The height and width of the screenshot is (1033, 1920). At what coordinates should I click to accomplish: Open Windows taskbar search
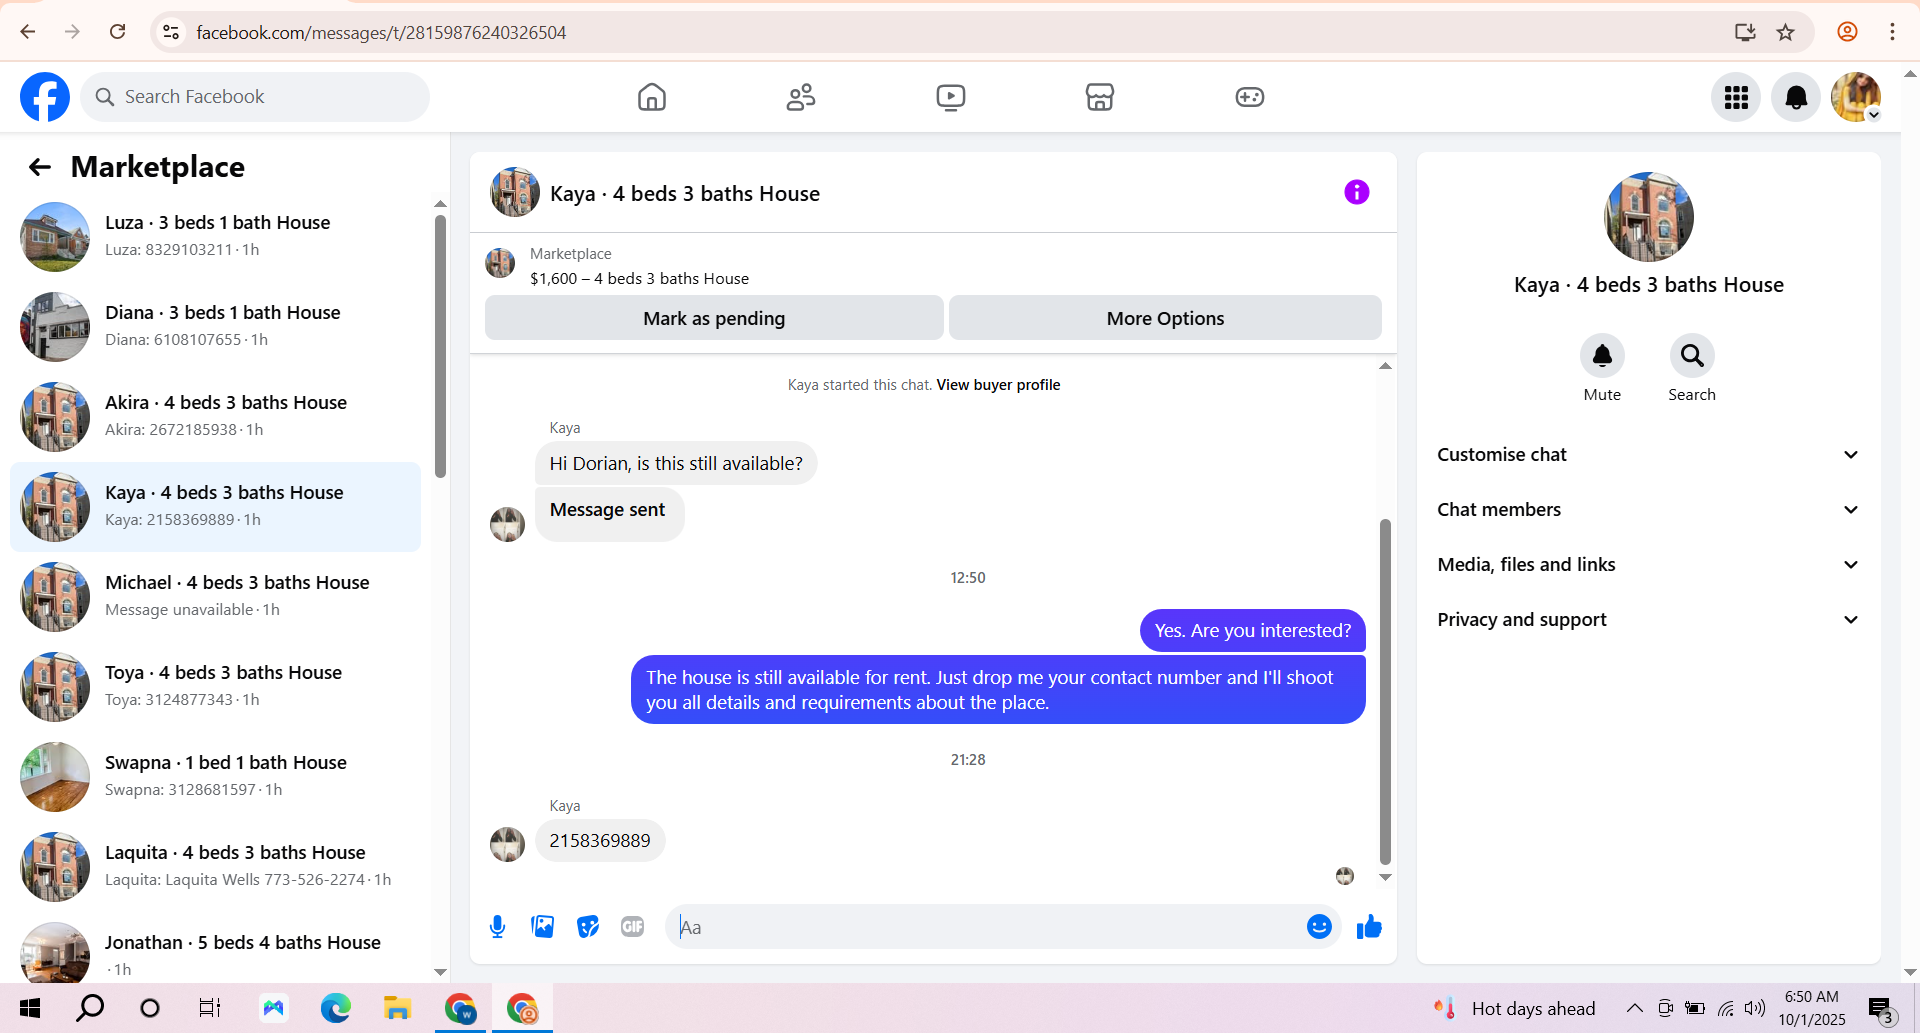90,1008
